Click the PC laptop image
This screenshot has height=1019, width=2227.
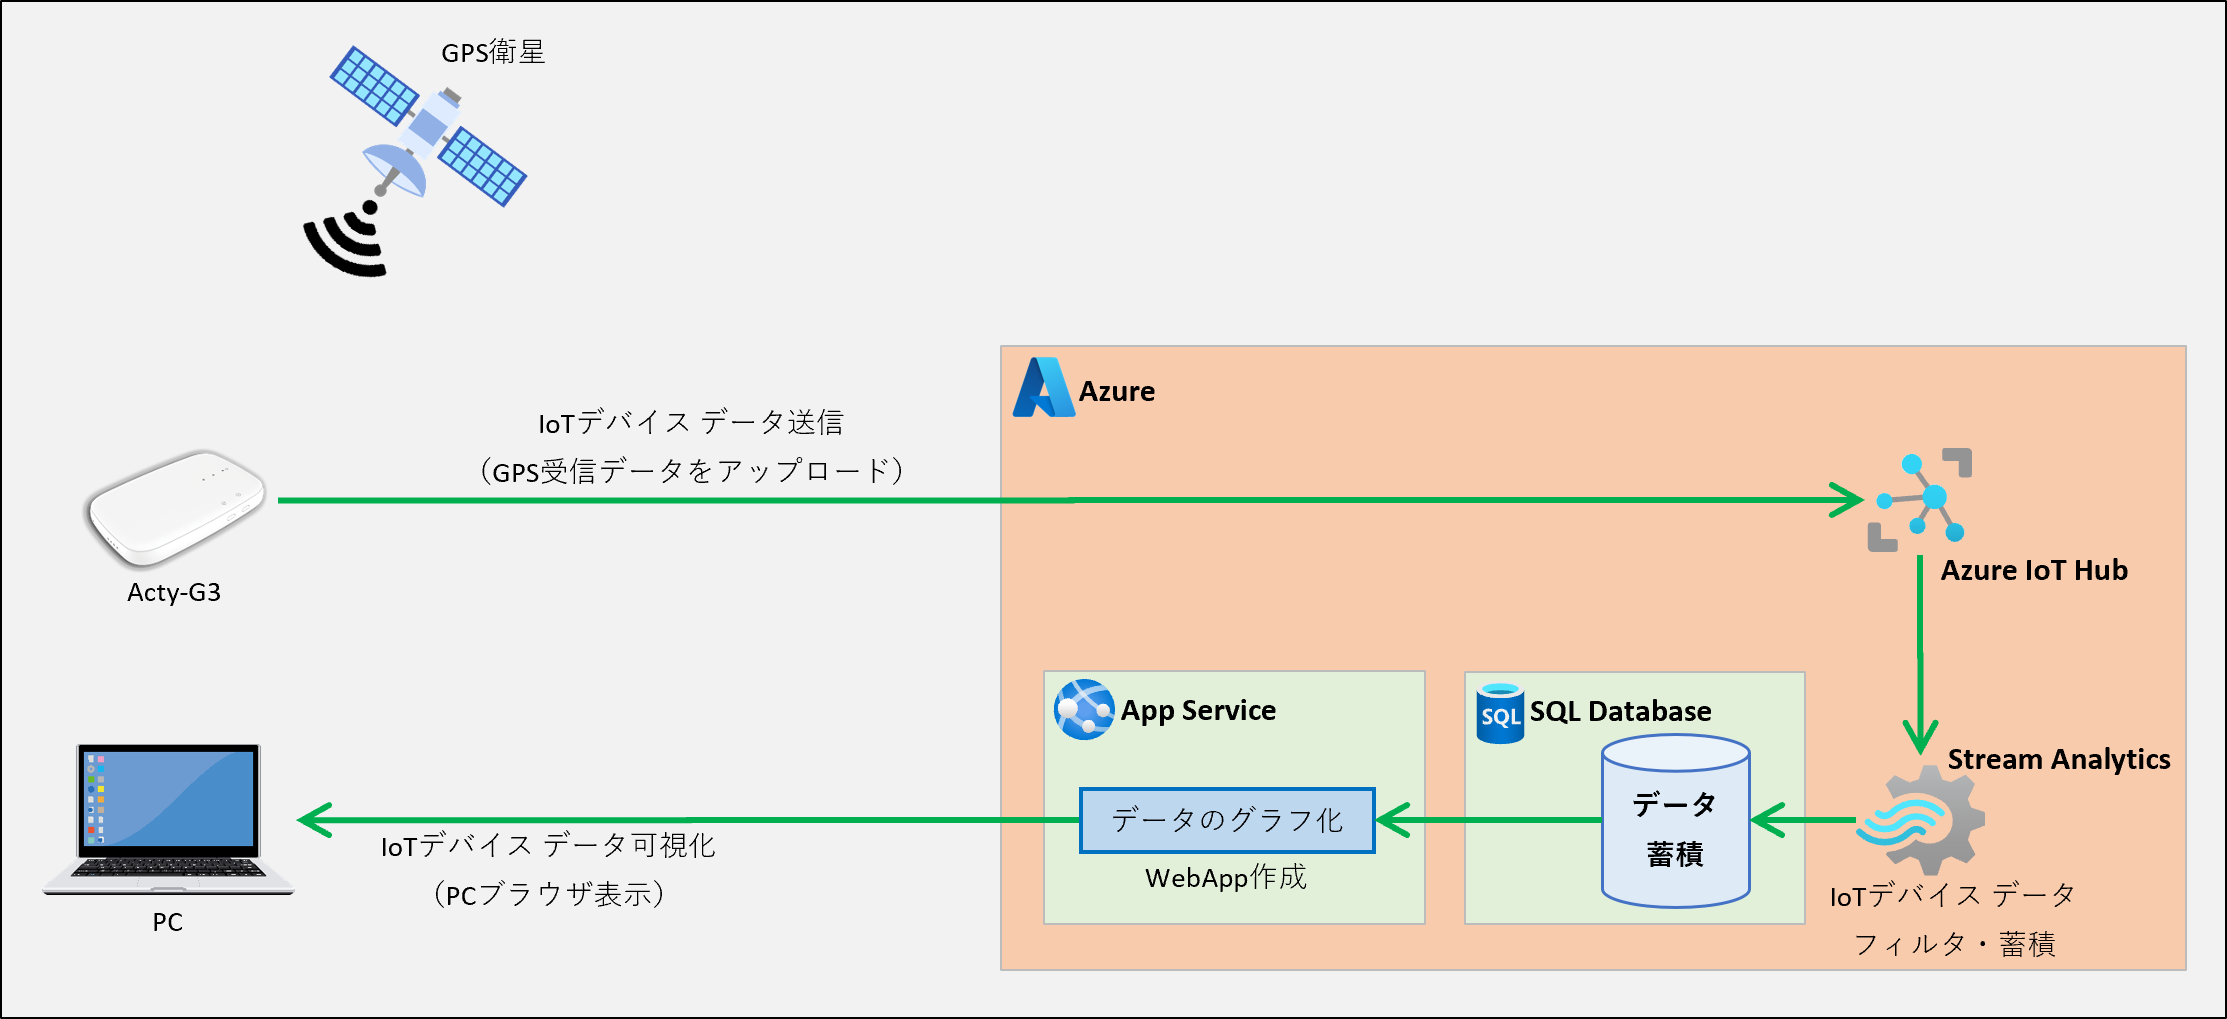(168, 819)
